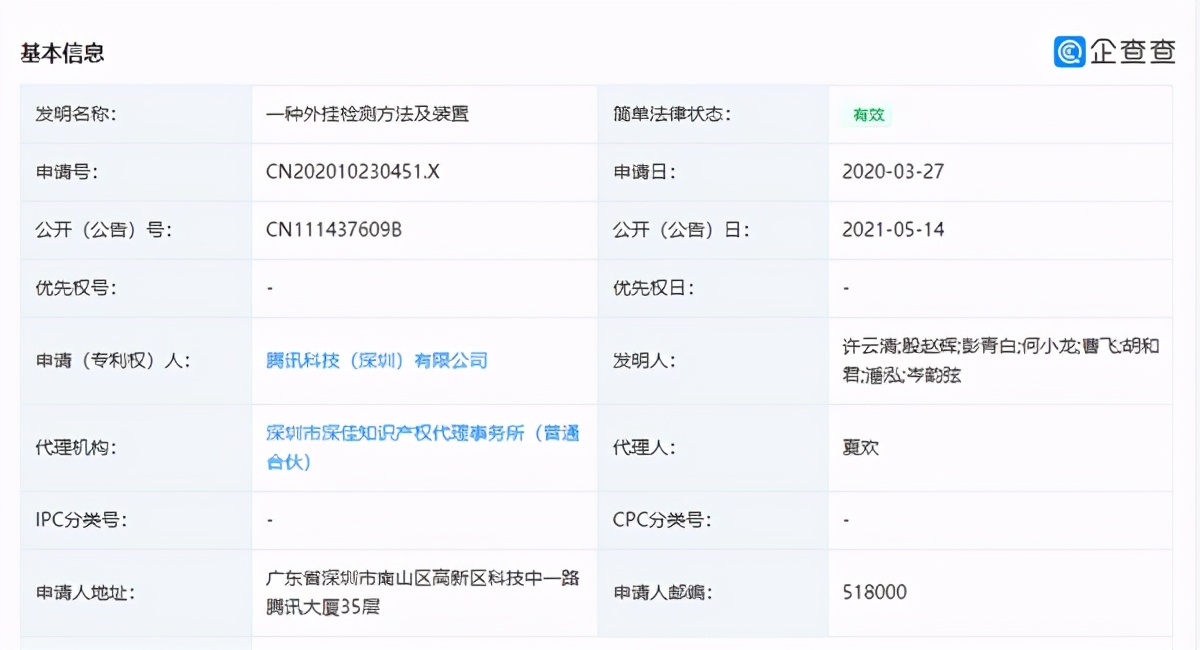Select publication number CN111437609B
The width and height of the screenshot is (1200, 650).
click(x=334, y=229)
